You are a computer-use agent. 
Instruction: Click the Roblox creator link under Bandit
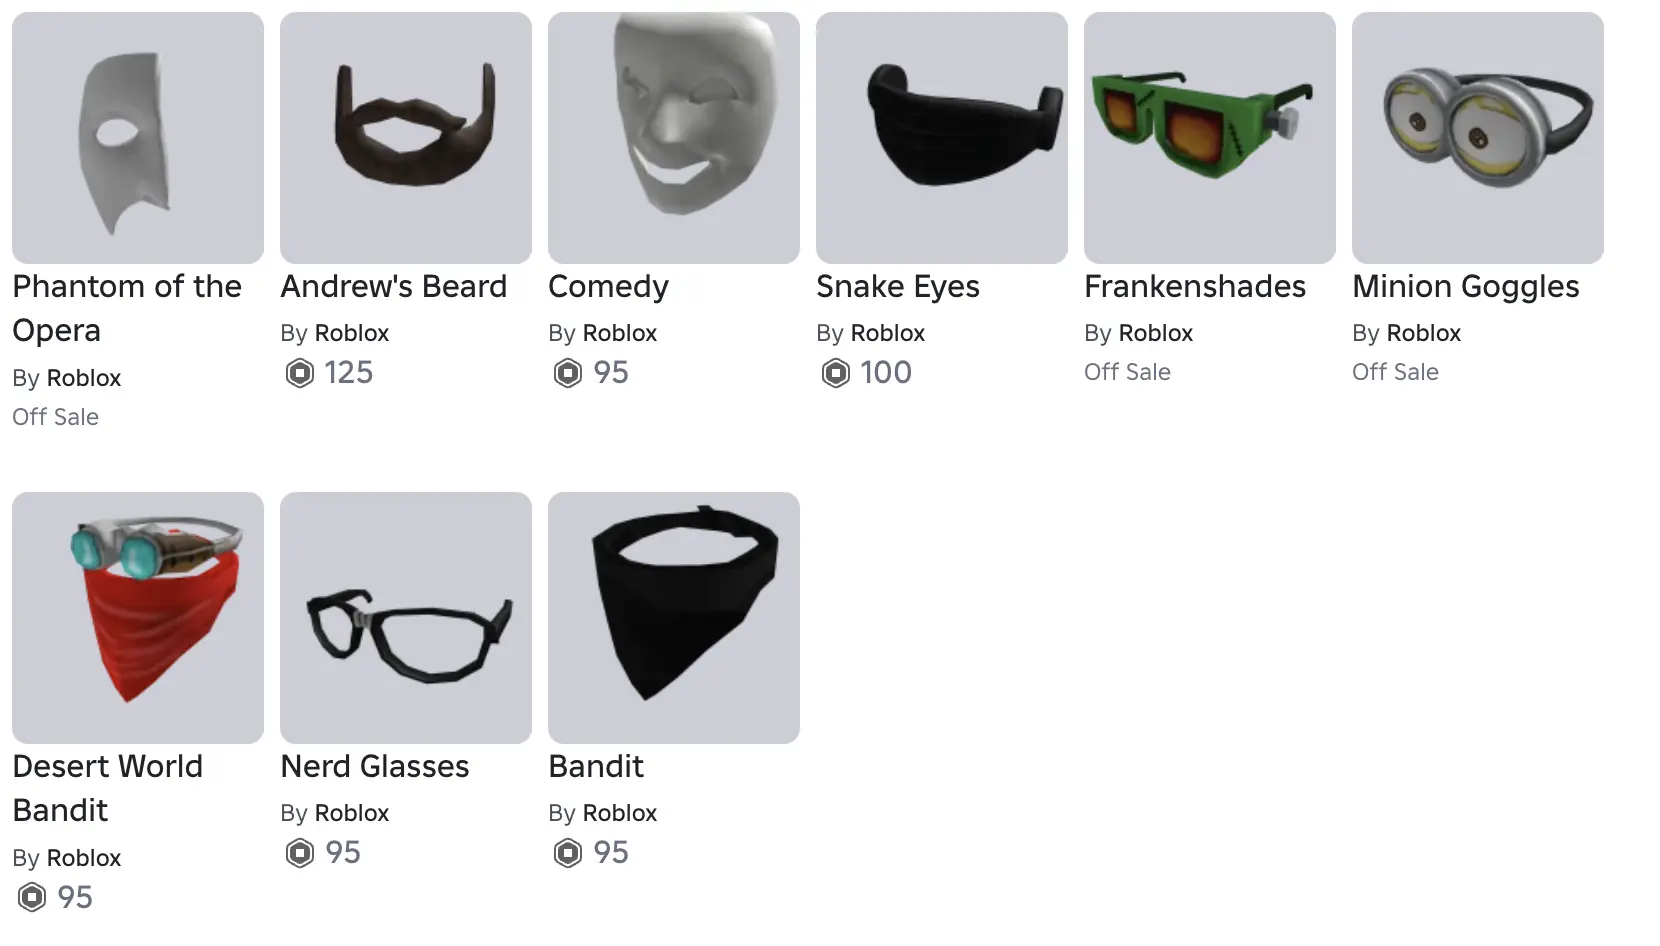(x=620, y=813)
